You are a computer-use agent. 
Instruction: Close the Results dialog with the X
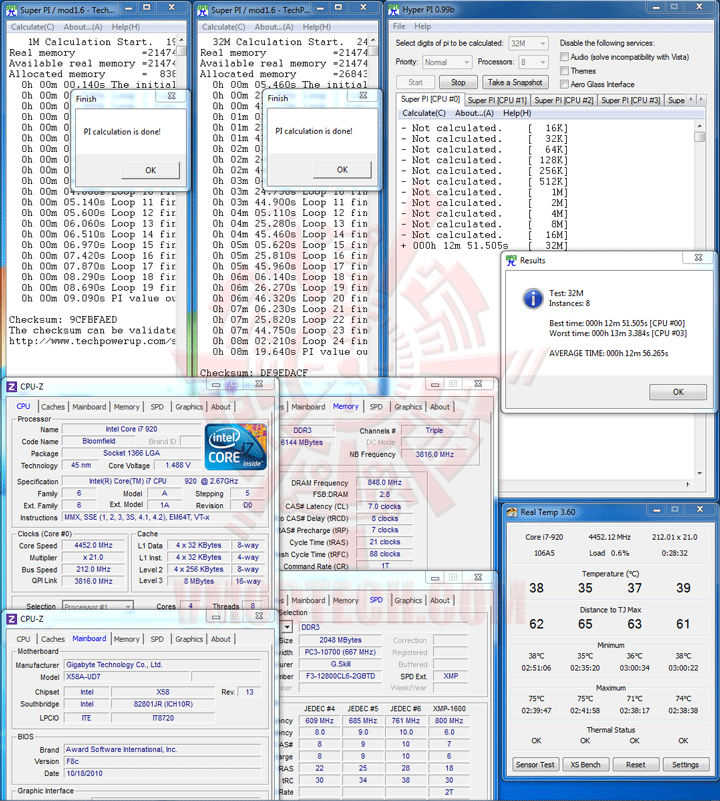click(x=698, y=257)
